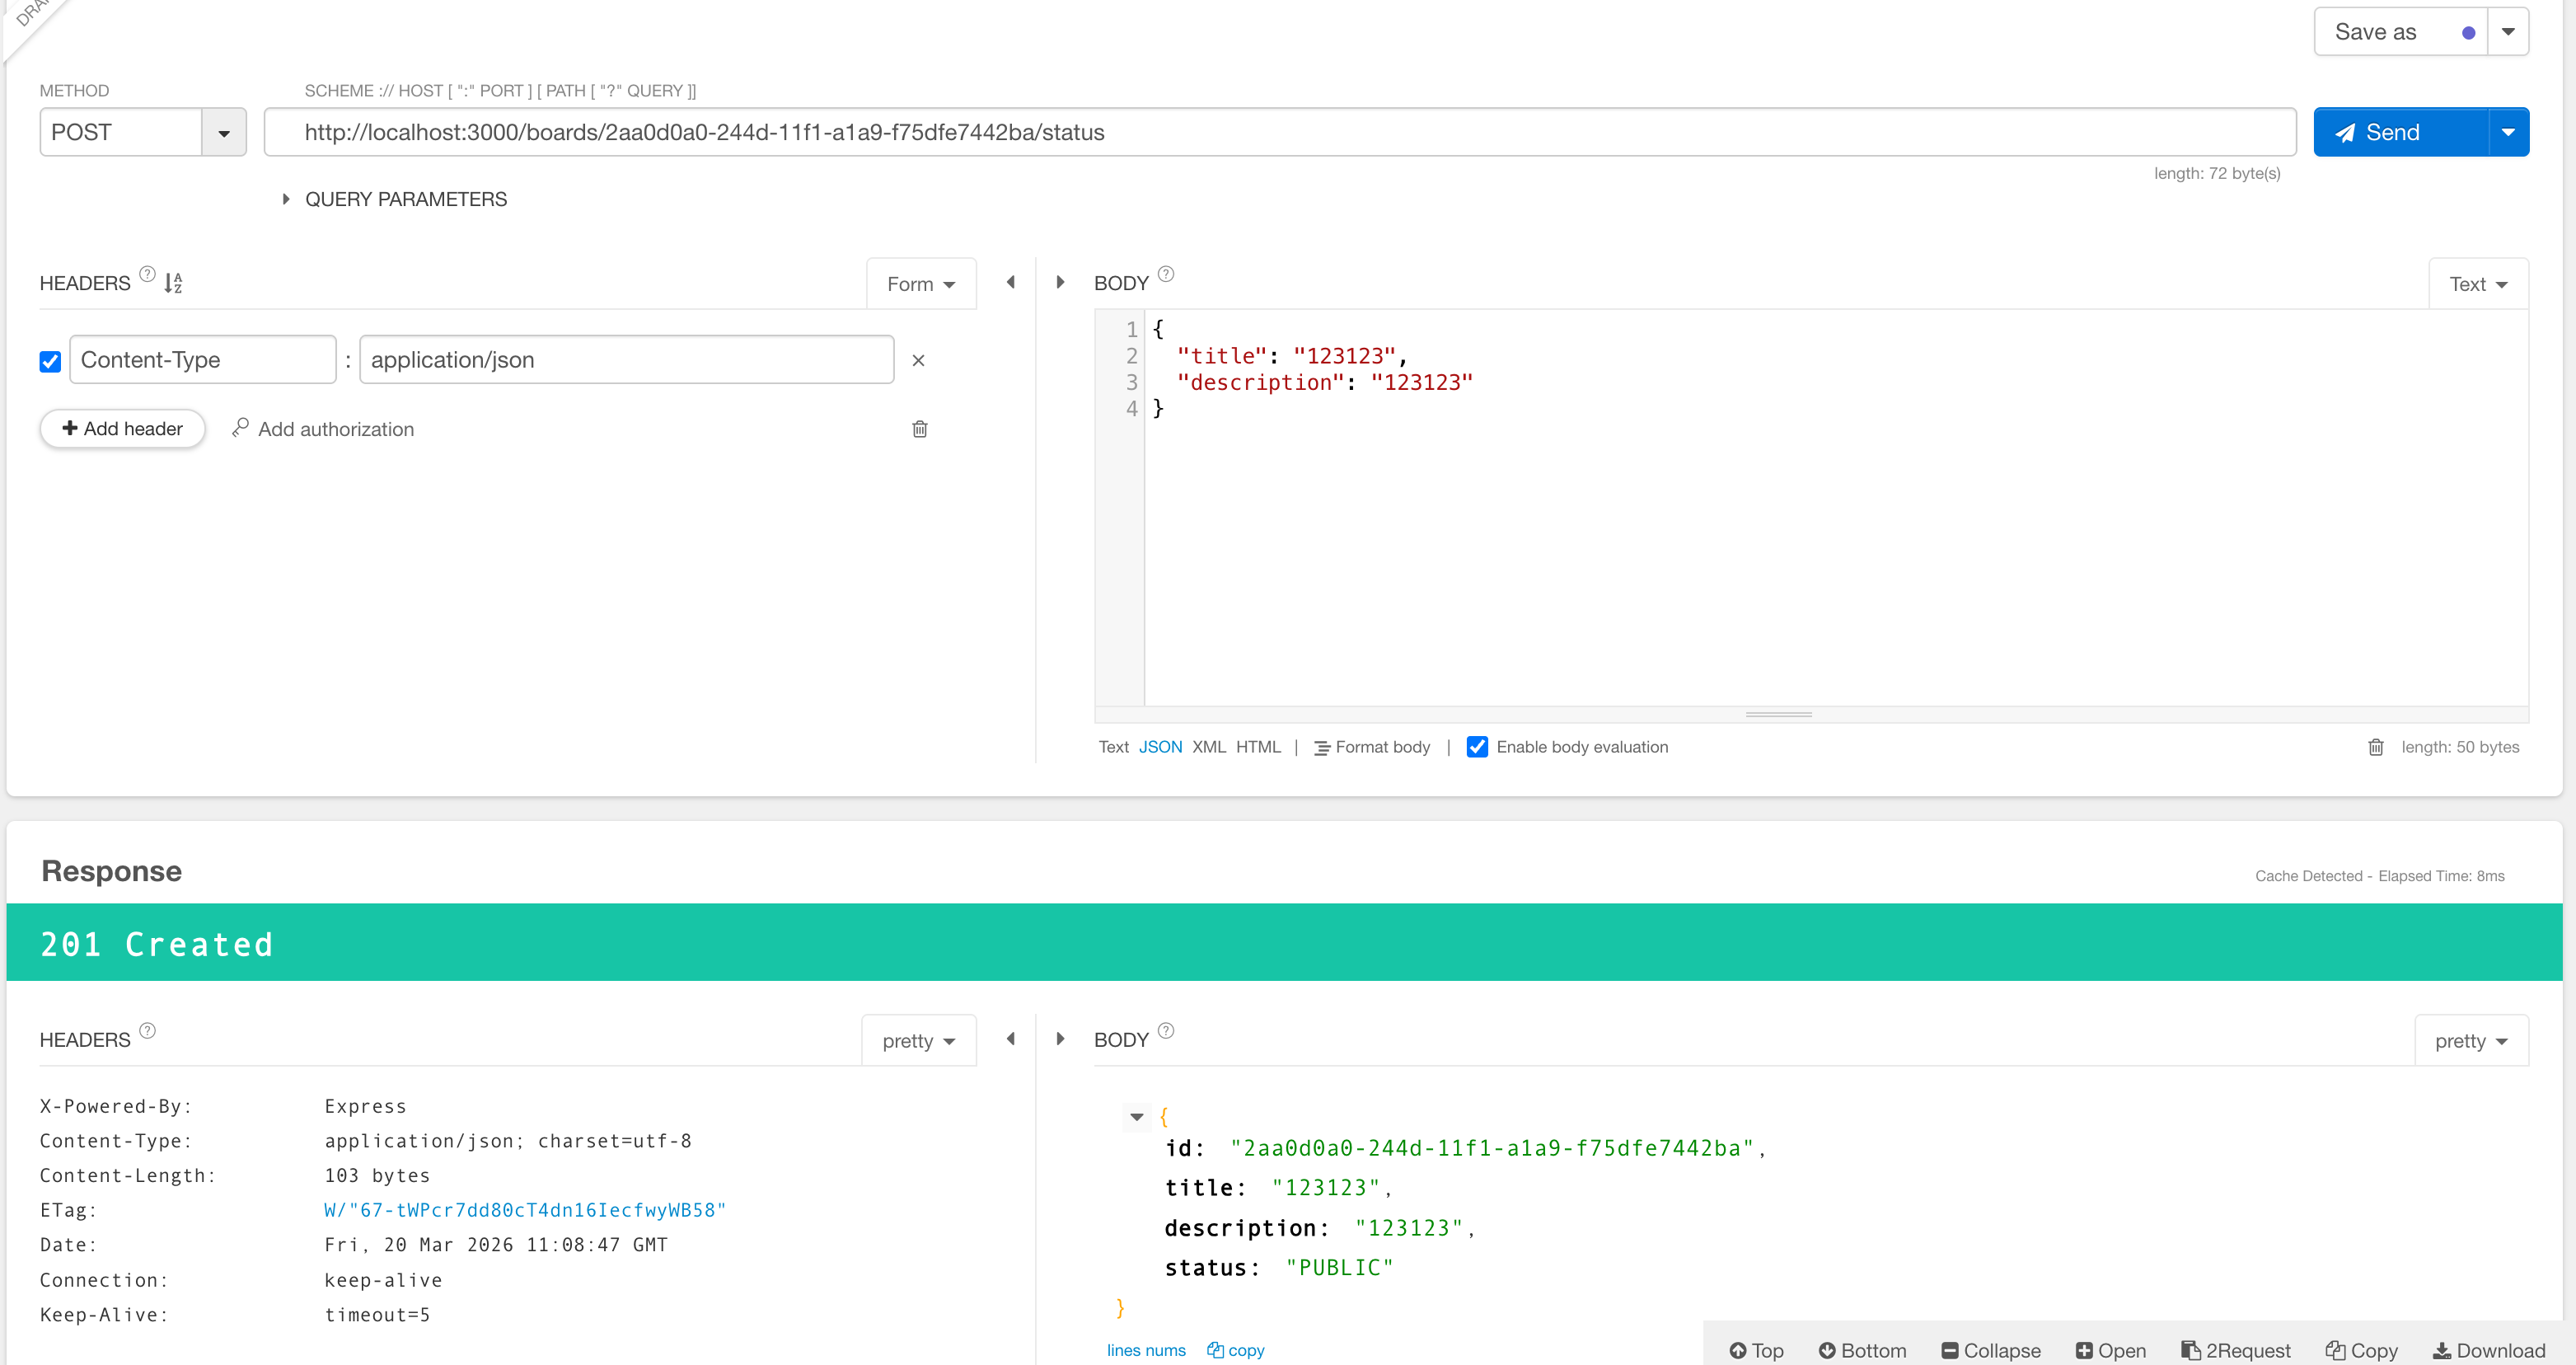Collapse request headers panel left arrow
Viewport: 2576px width, 1365px height.
(x=1010, y=283)
